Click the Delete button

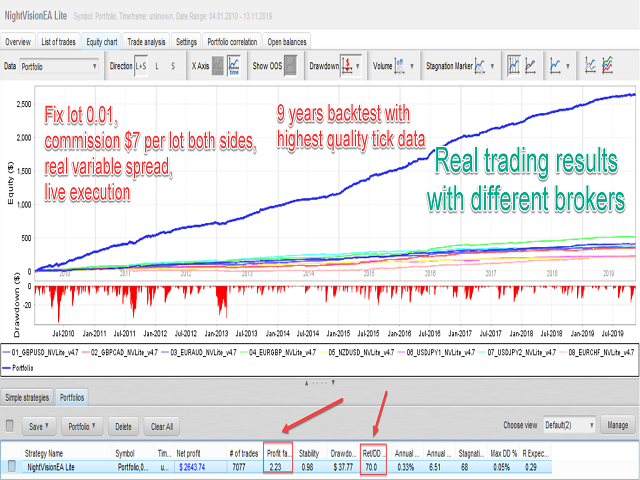pyautogui.click(x=123, y=426)
